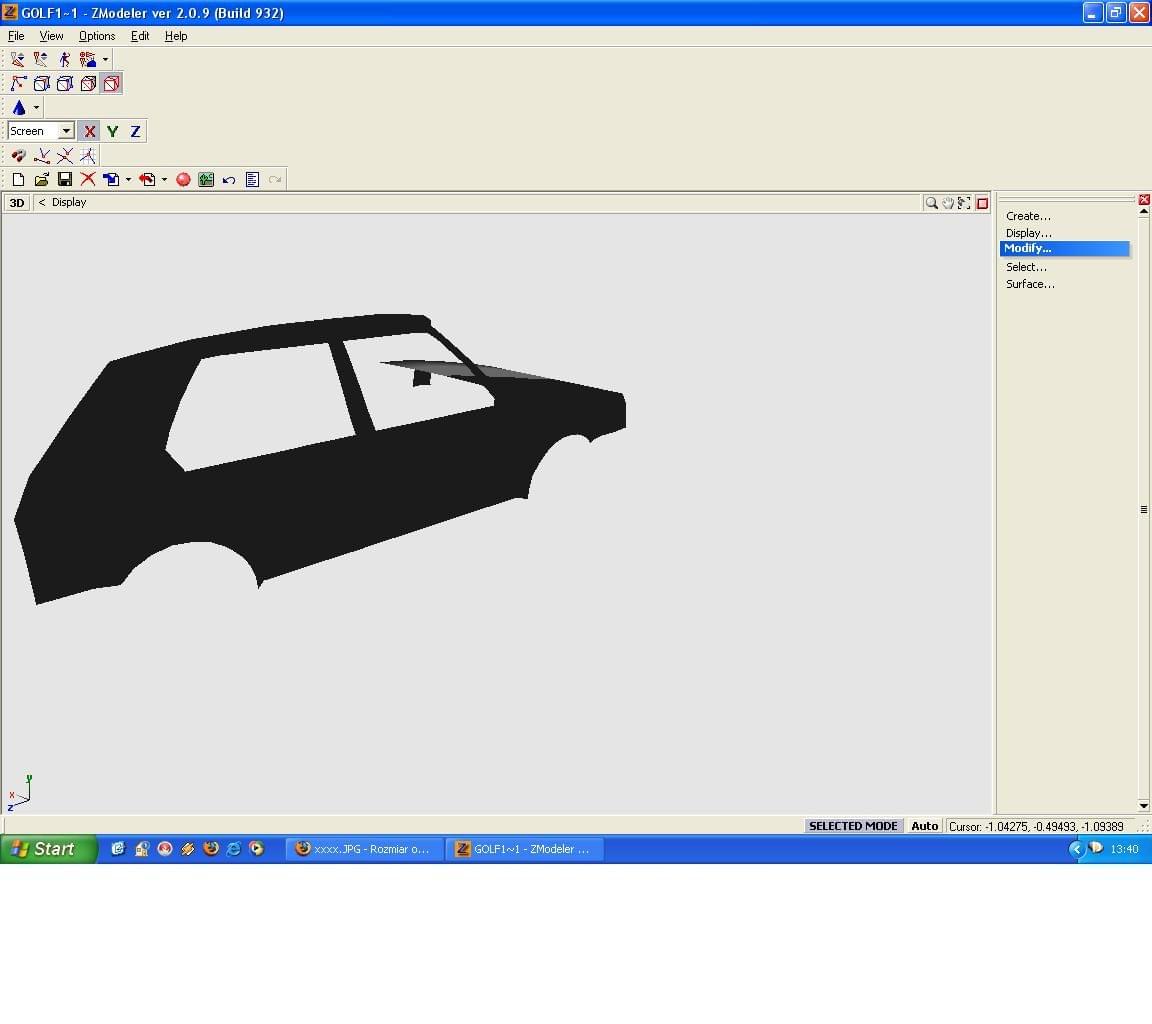Toggle the Z axis constraint
Viewport: 1152px width, 1024px height.
click(x=135, y=131)
